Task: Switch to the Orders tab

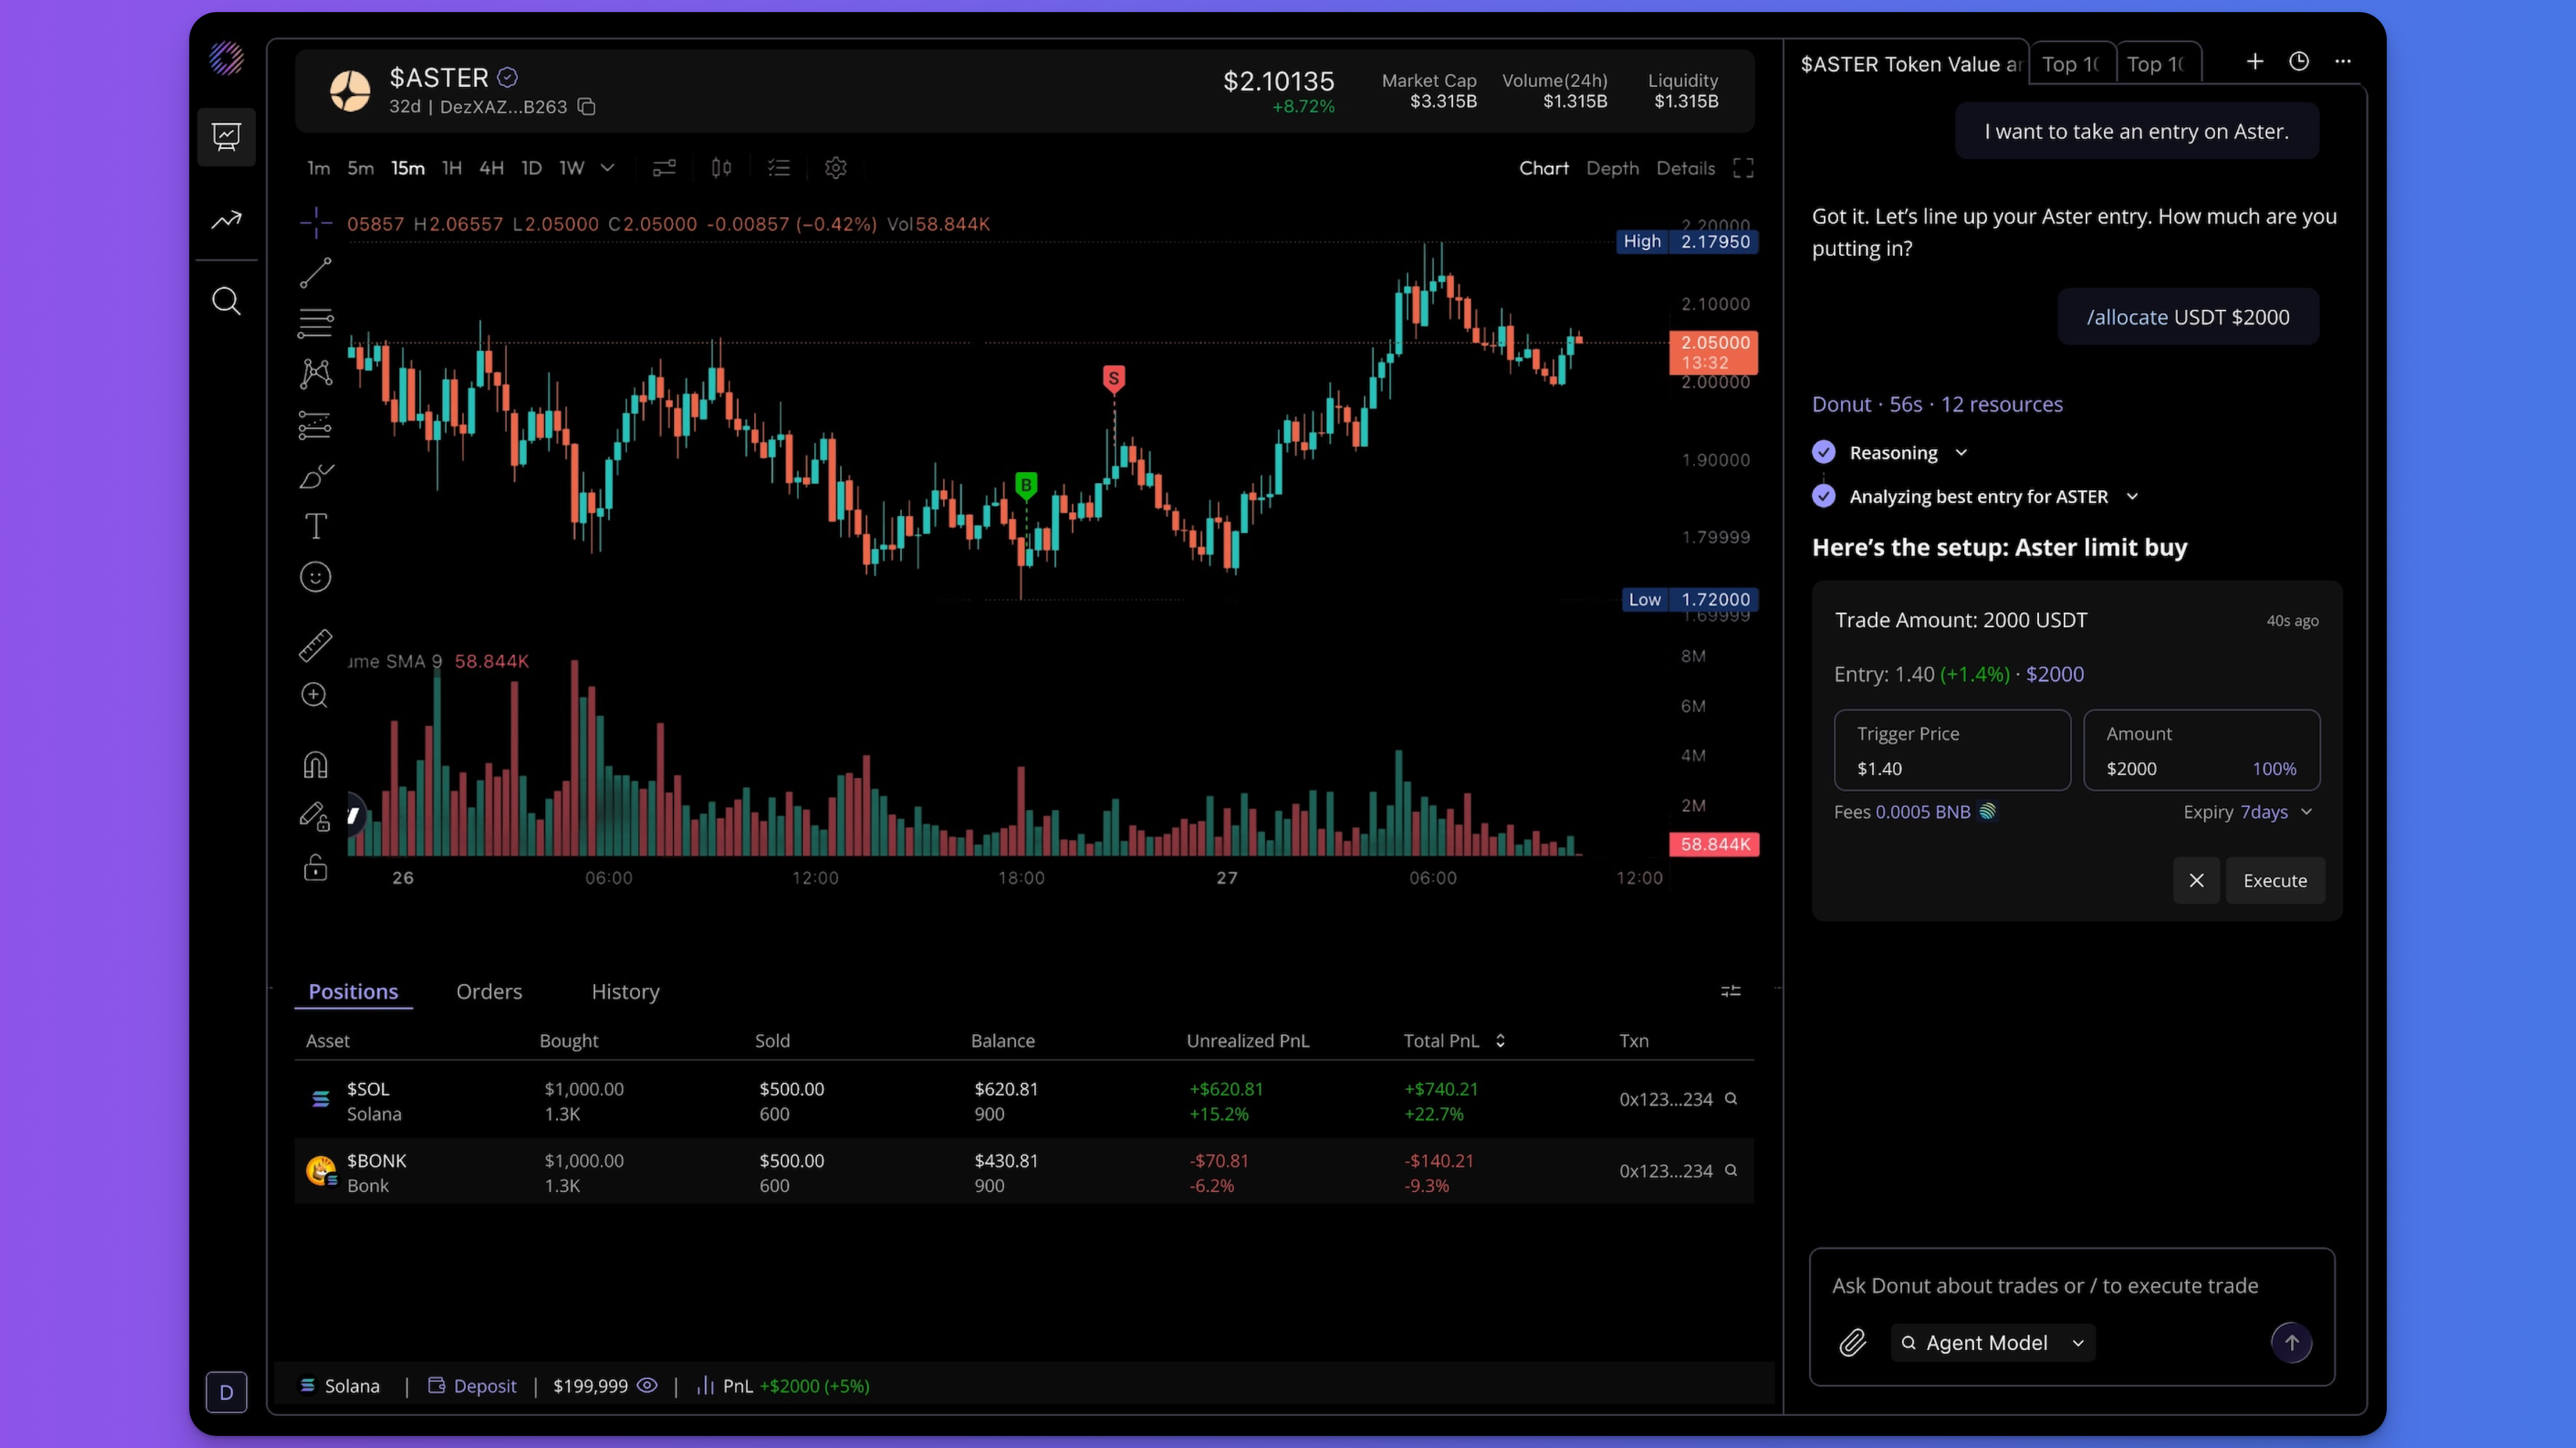Action: click(x=489, y=991)
